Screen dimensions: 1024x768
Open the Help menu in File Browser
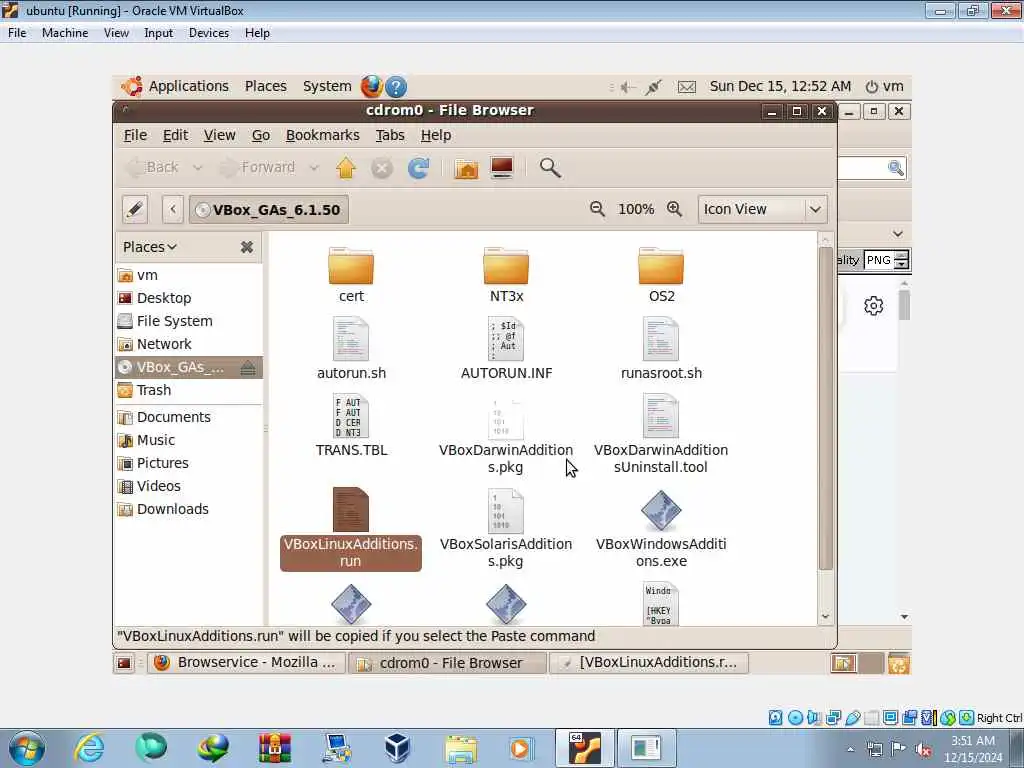436,135
